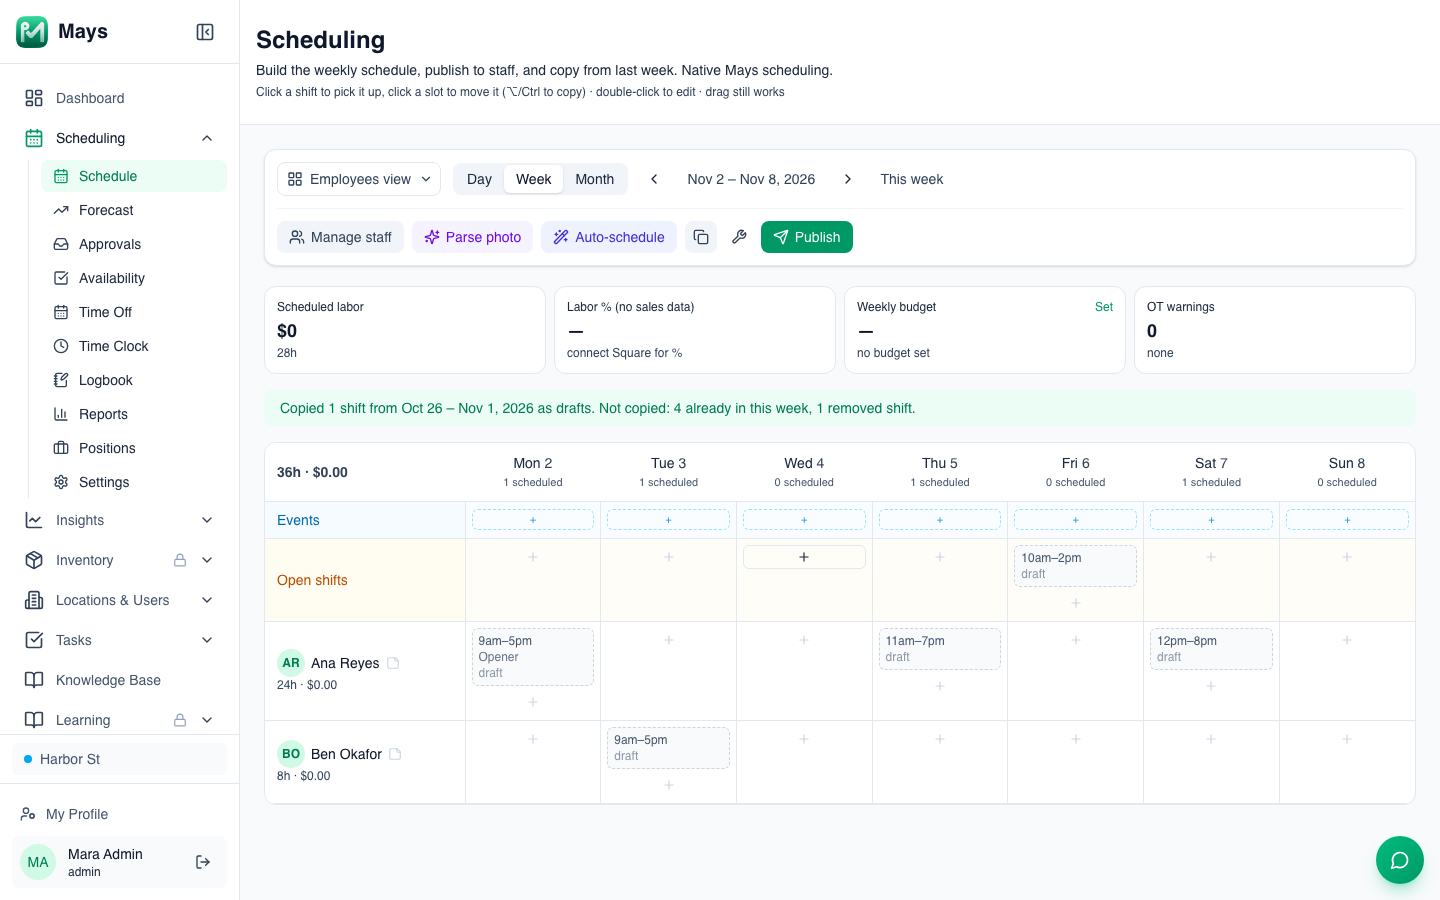Screen dimensions: 1440x900
Task: Go to previous week arrow
Action: 654,179
